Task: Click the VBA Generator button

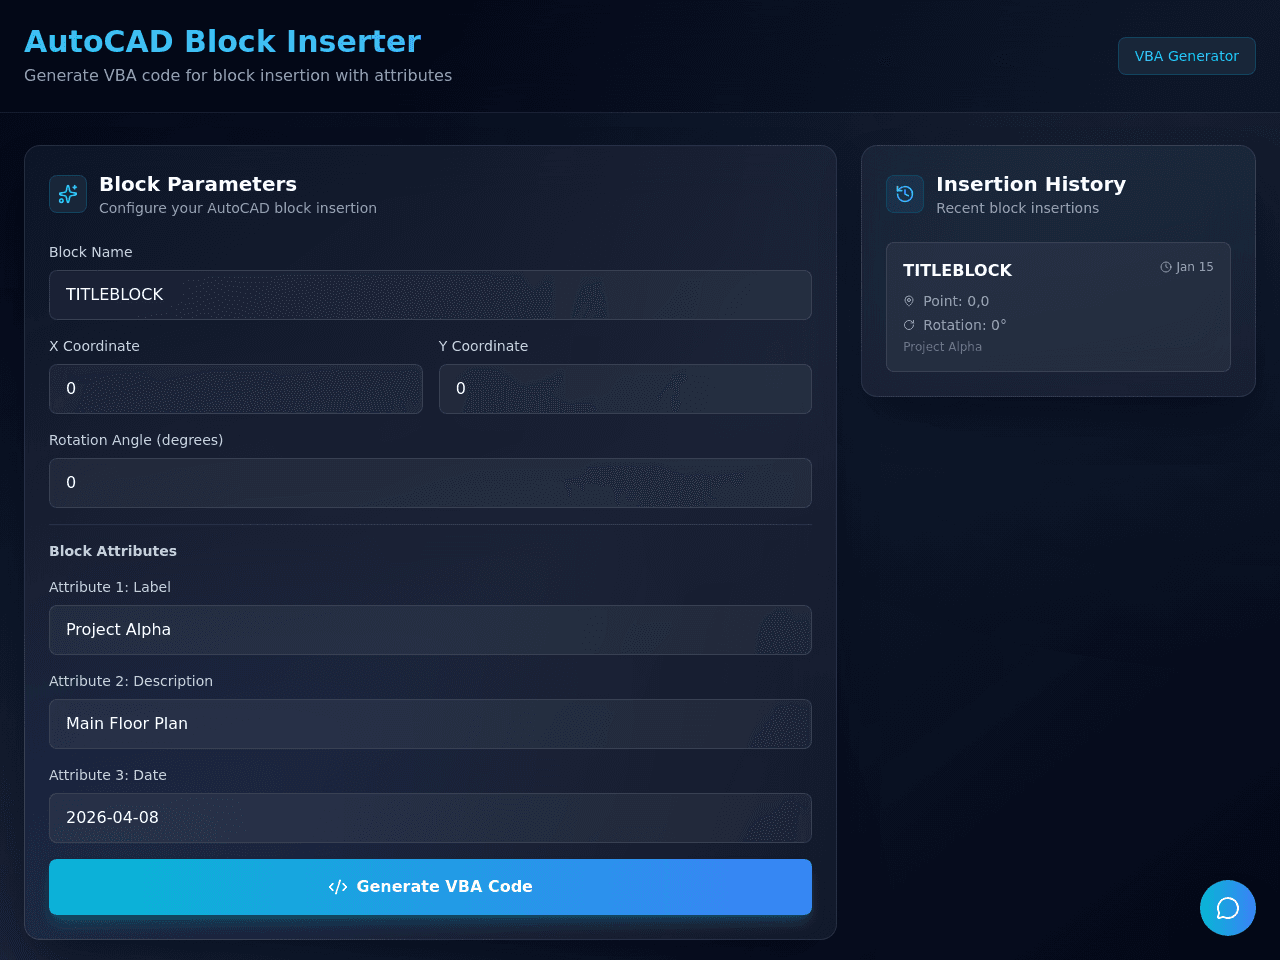Action: pyautogui.click(x=1187, y=56)
